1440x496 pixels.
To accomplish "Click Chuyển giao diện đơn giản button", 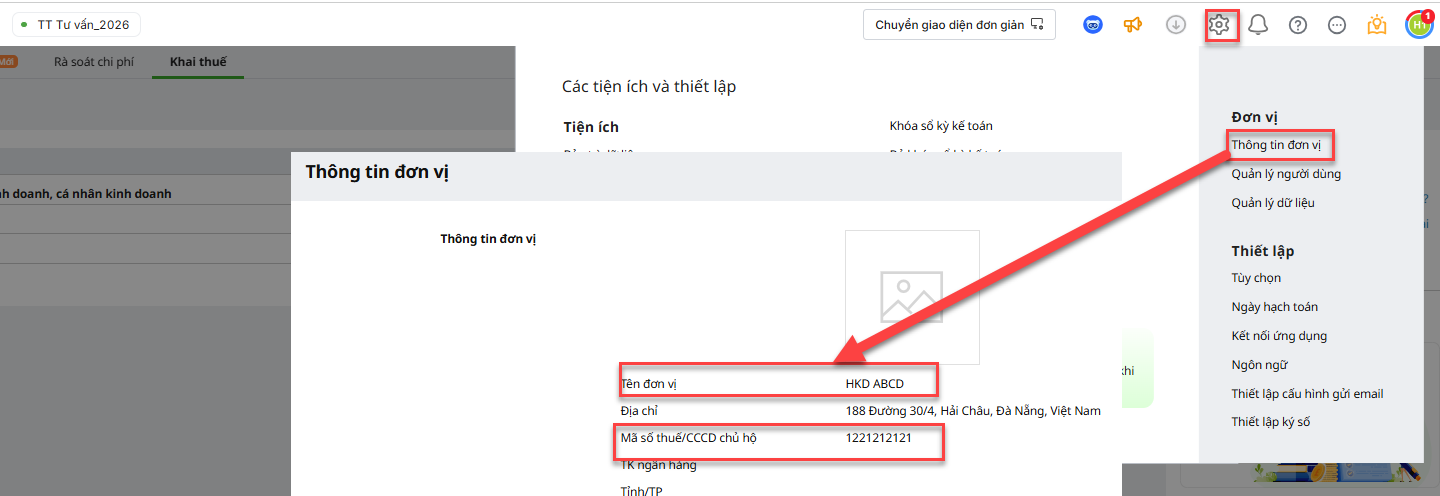I will click(958, 25).
